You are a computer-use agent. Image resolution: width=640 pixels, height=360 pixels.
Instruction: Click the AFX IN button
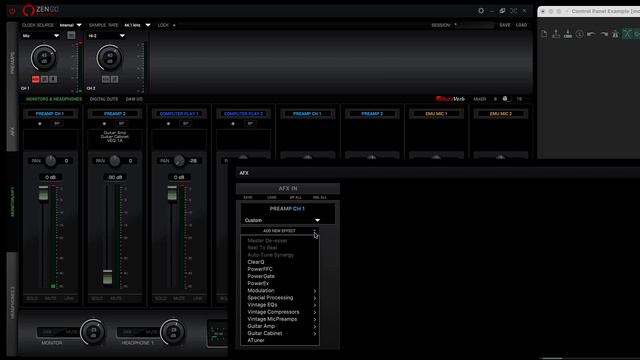tap(288, 188)
